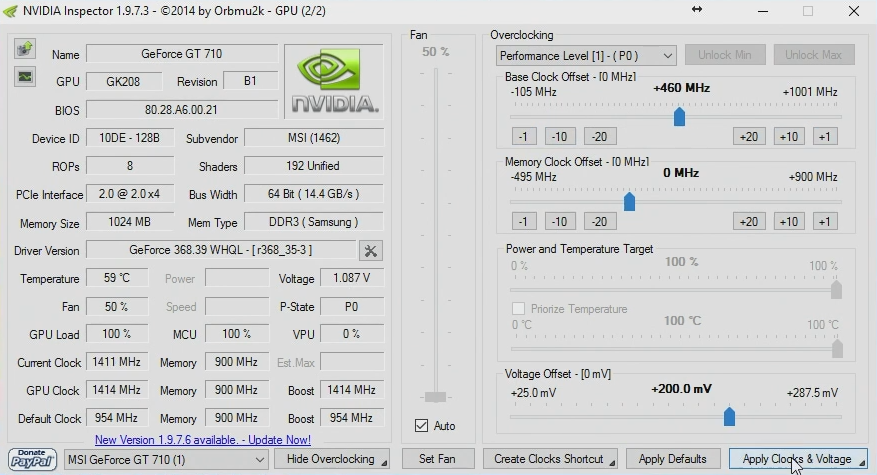Screen dimensions: 877x475
Task: Expand the Create Clocks Shortcut menu arrow
Action: [612, 463]
